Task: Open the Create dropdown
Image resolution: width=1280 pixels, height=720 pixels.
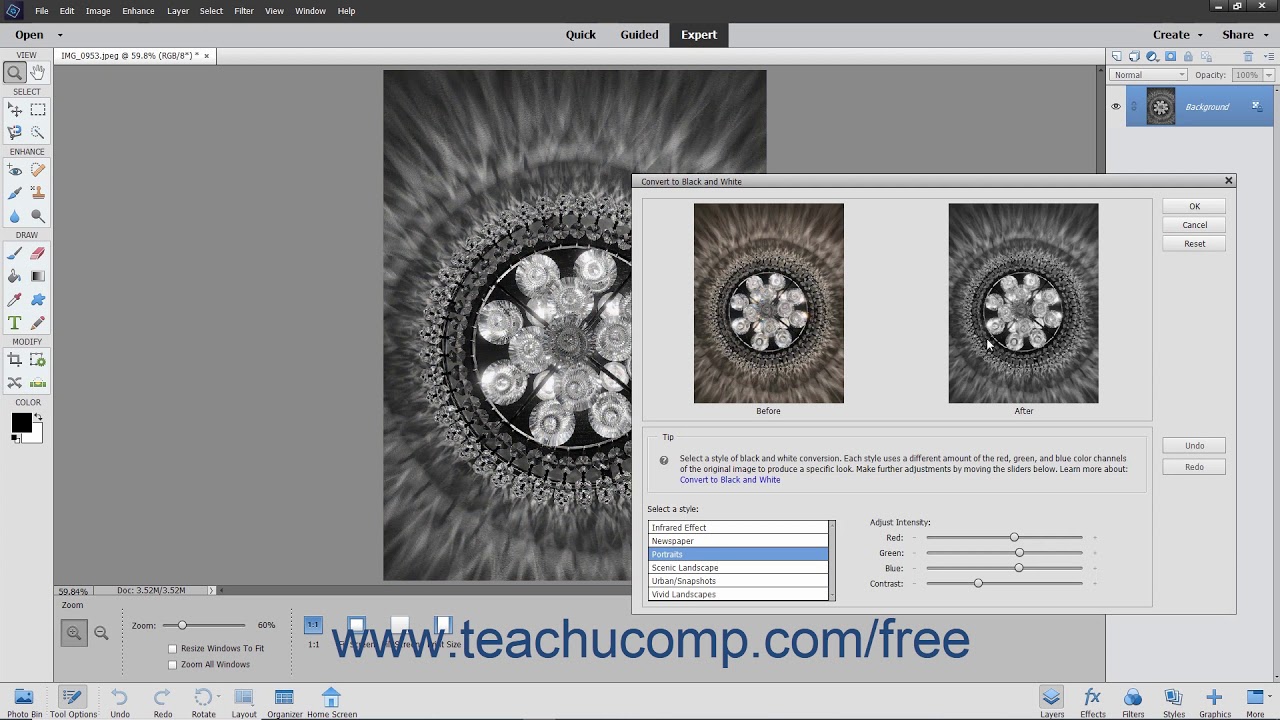Action: coord(1177,35)
